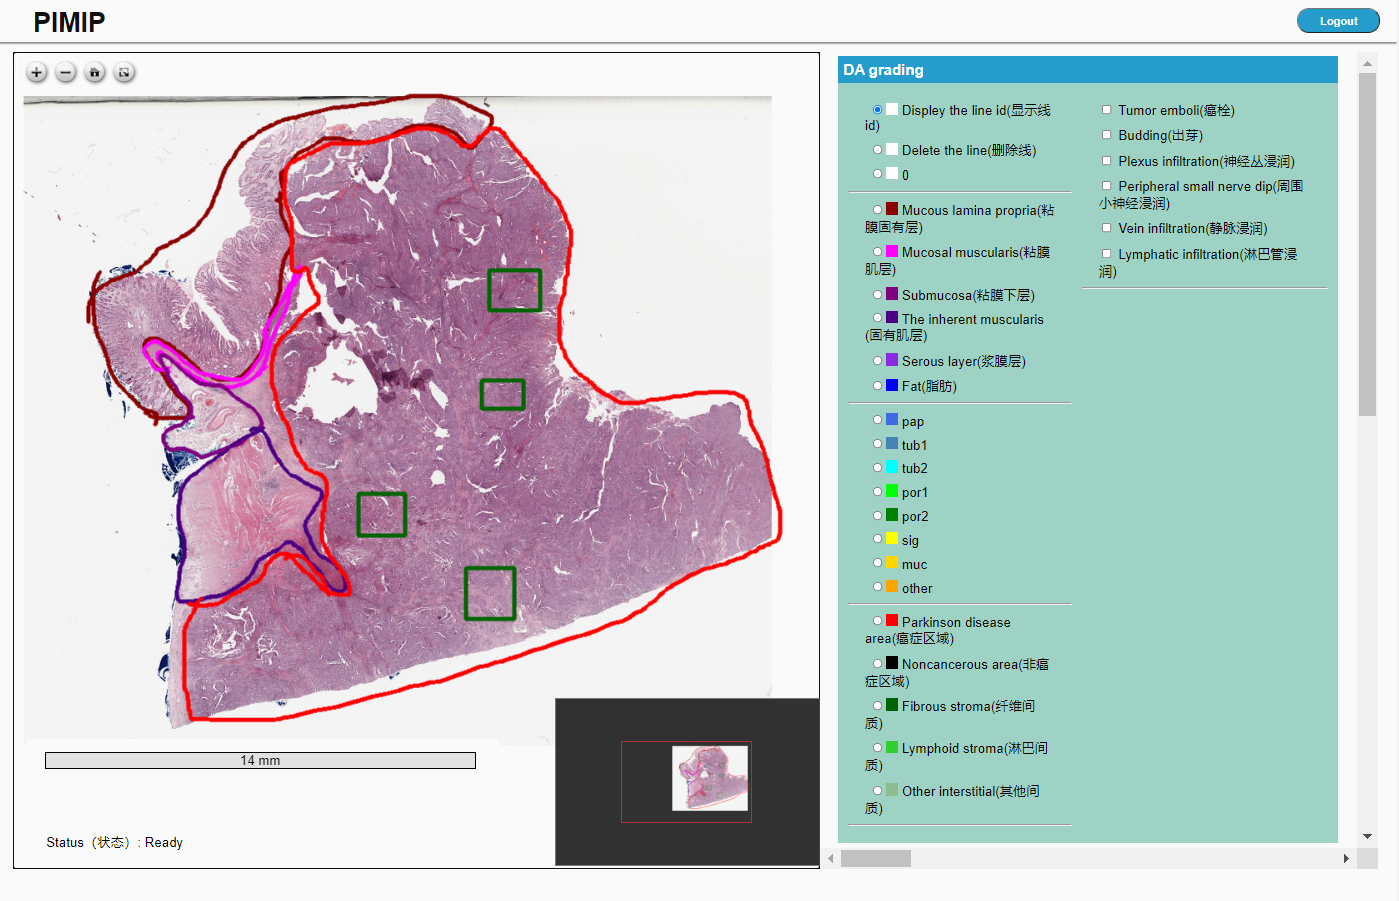This screenshot has width=1399, height=901.
Task: Select the Submucosa radio button
Action: (x=877, y=295)
